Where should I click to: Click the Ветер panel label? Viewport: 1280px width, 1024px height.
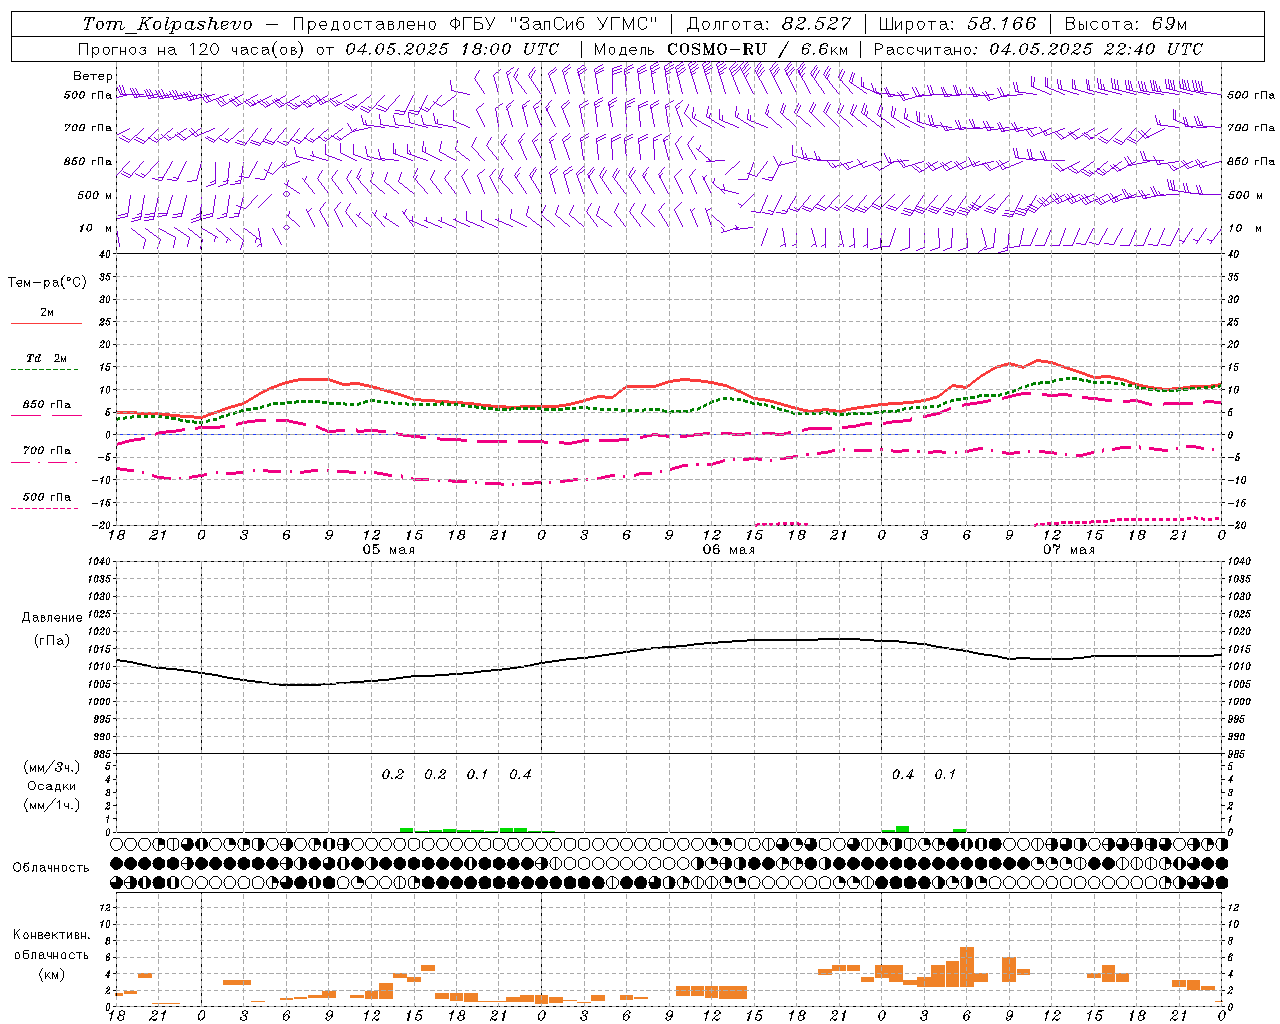pos(93,76)
